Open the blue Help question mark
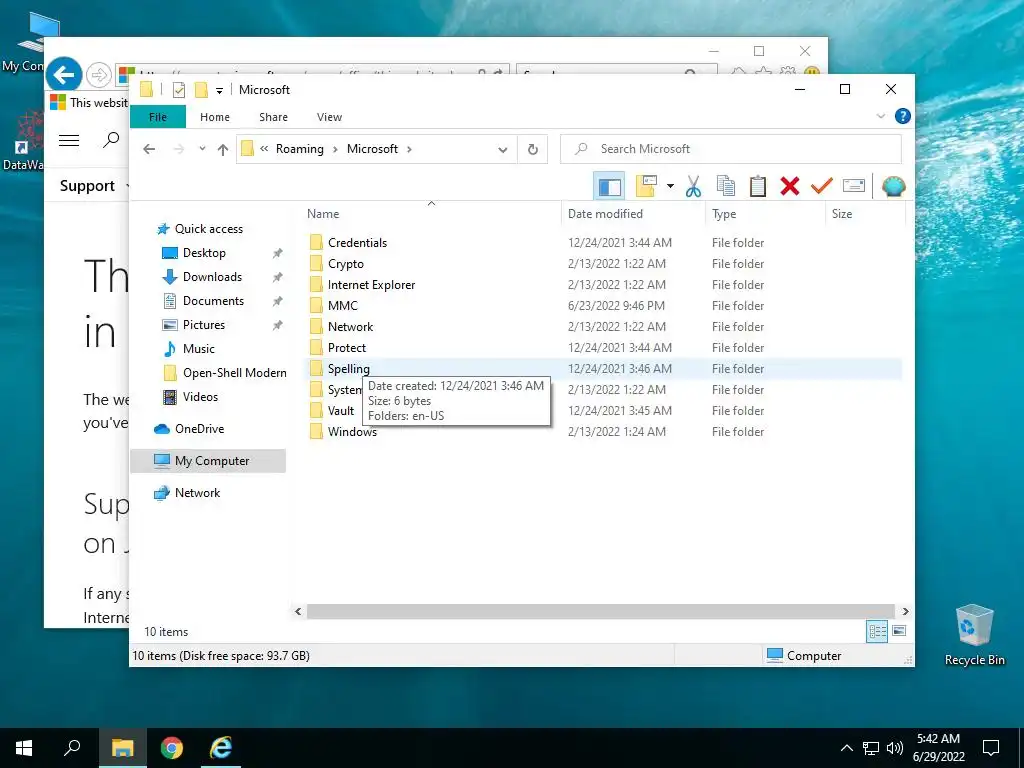1024x768 pixels. coord(903,116)
